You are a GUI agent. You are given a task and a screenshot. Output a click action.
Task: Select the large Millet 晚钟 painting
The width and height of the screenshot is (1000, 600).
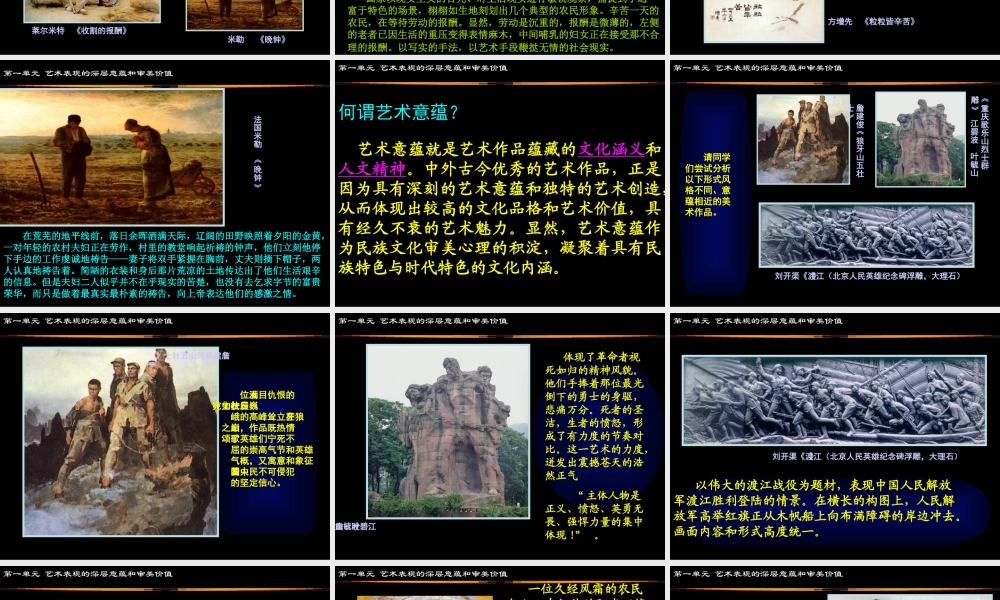112,157
